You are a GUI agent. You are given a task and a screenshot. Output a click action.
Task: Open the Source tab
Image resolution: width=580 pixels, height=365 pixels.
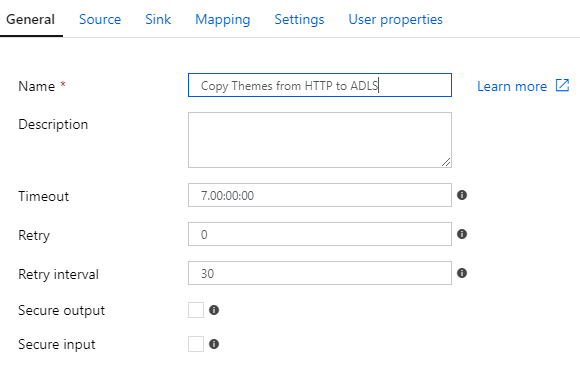[x=100, y=19]
